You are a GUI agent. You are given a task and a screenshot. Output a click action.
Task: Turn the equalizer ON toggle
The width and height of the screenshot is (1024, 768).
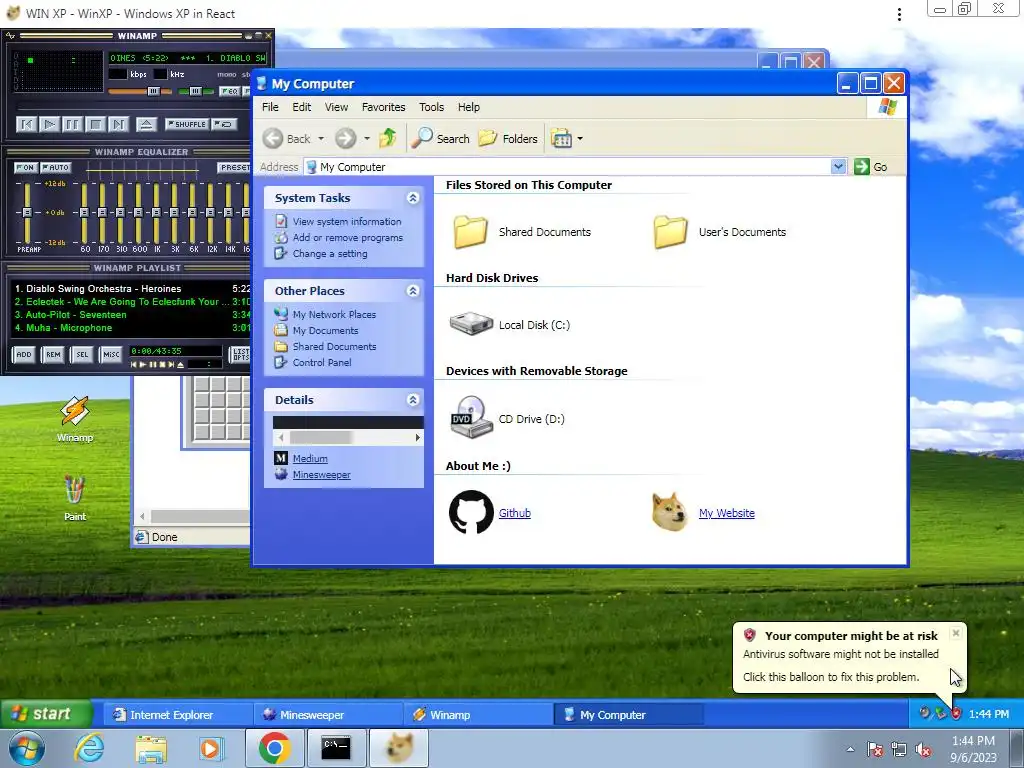26,168
